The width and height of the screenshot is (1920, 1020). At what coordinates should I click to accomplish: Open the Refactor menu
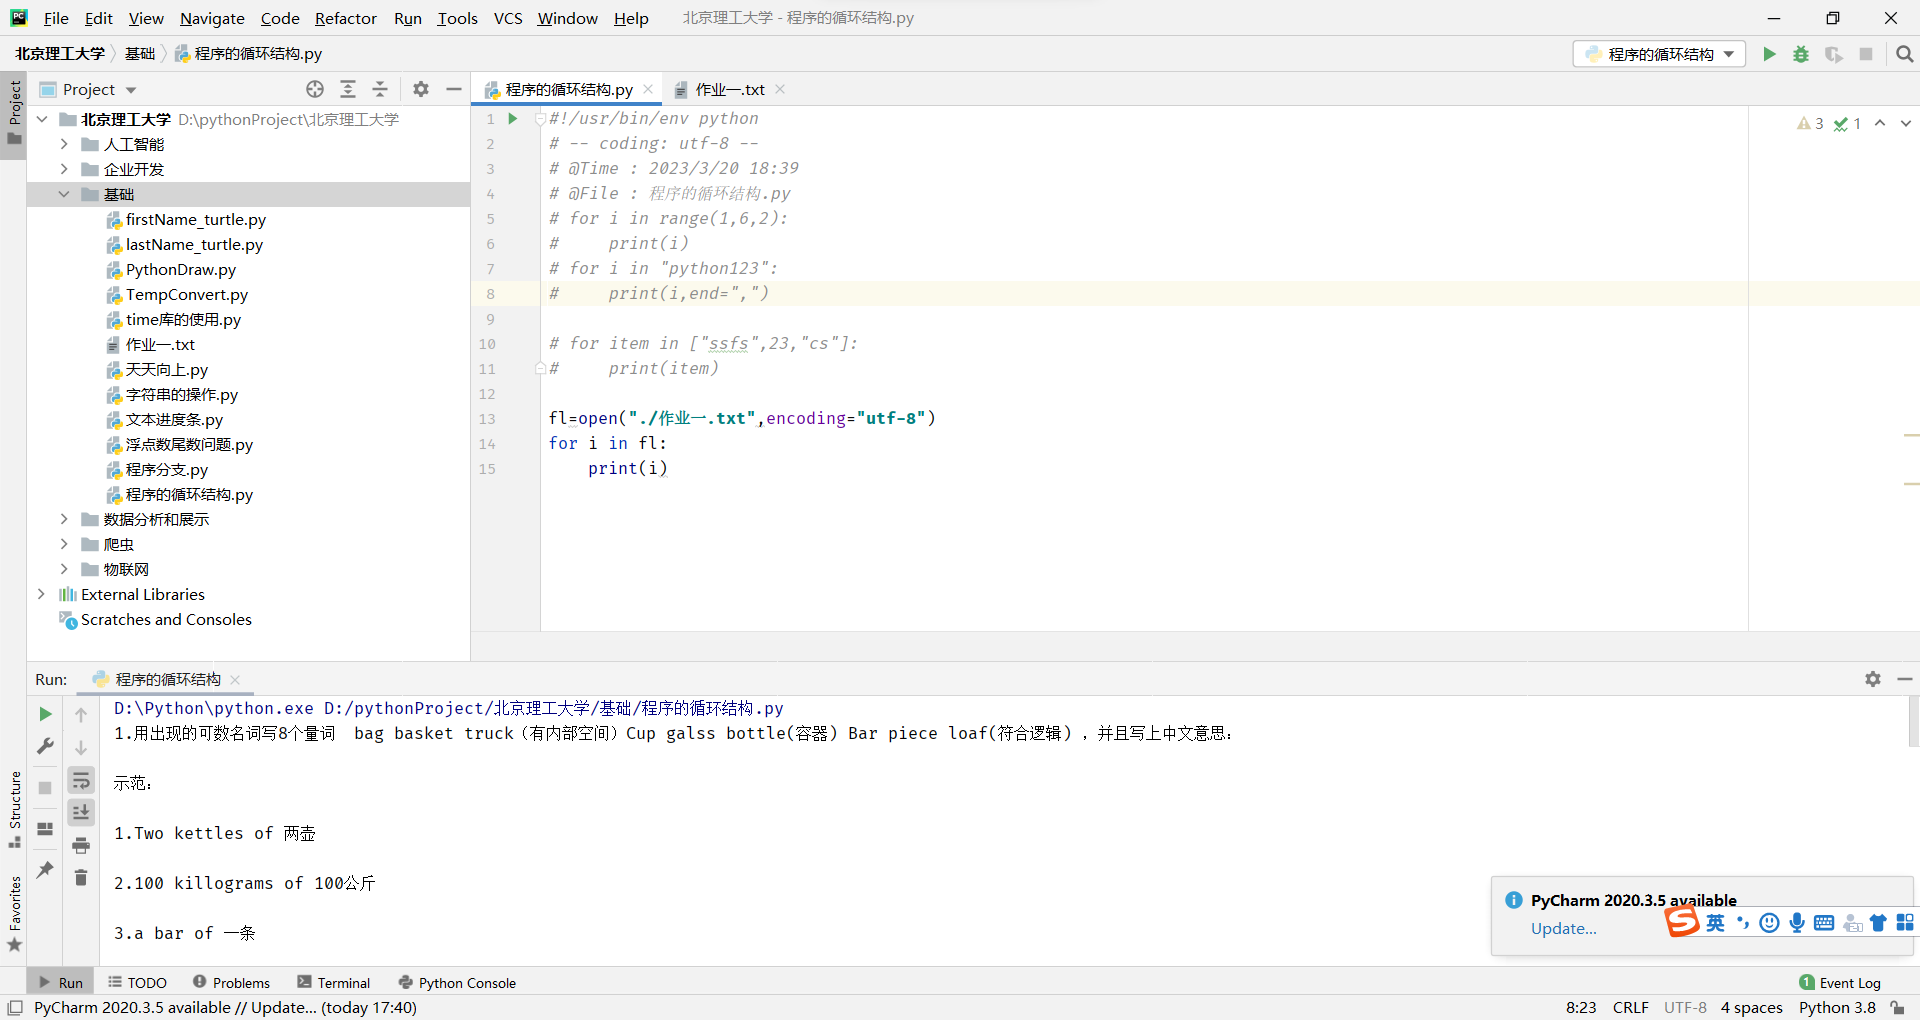click(345, 18)
